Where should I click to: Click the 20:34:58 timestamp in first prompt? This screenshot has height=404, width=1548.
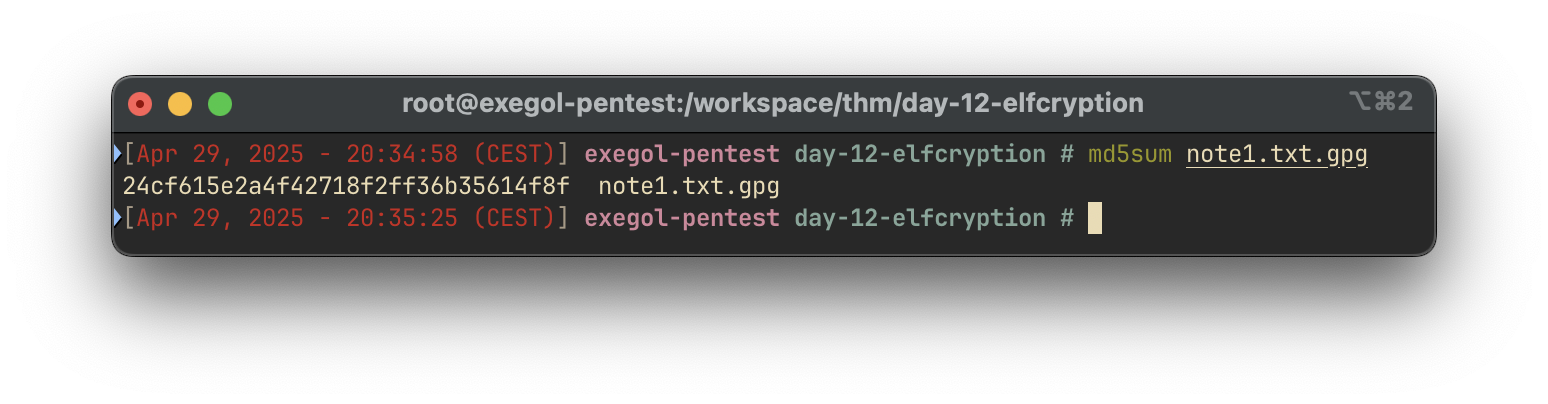(402, 155)
